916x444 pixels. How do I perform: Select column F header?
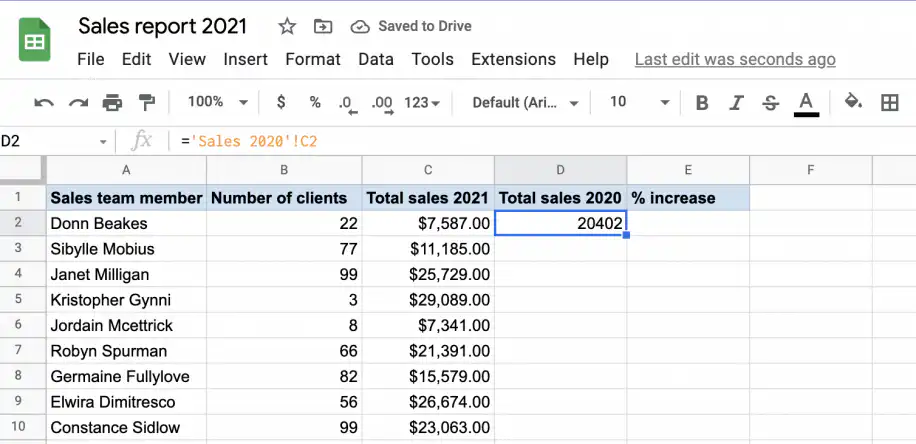tap(811, 170)
